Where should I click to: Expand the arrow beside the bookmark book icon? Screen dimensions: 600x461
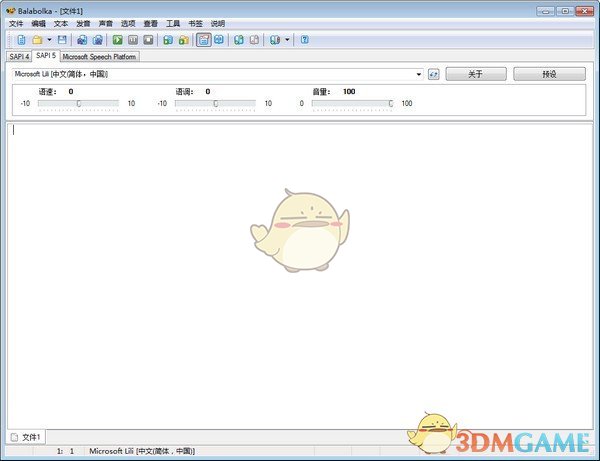click(x=287, y=40)
